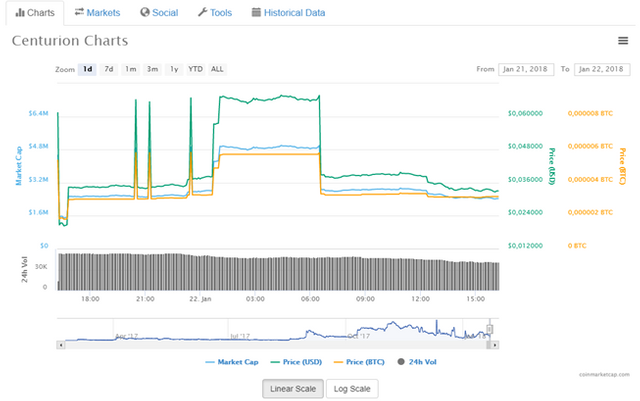Click the globe icon beside Social
The width and height of the screenshot is (640, 401).
pos(144,12)
